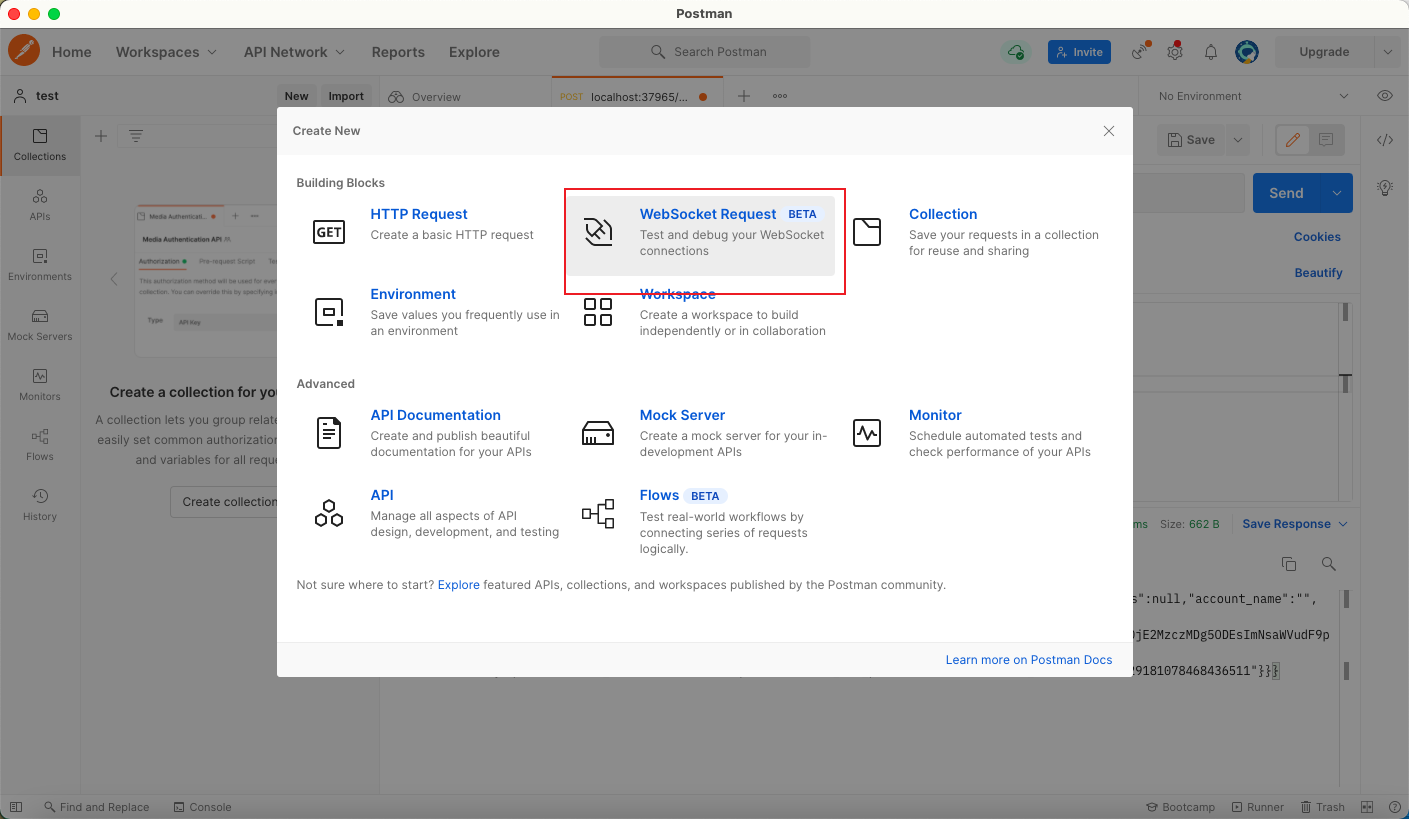Focus the Search Postman field
This screenshot has width=1409, height=819.
coord(705,52)
